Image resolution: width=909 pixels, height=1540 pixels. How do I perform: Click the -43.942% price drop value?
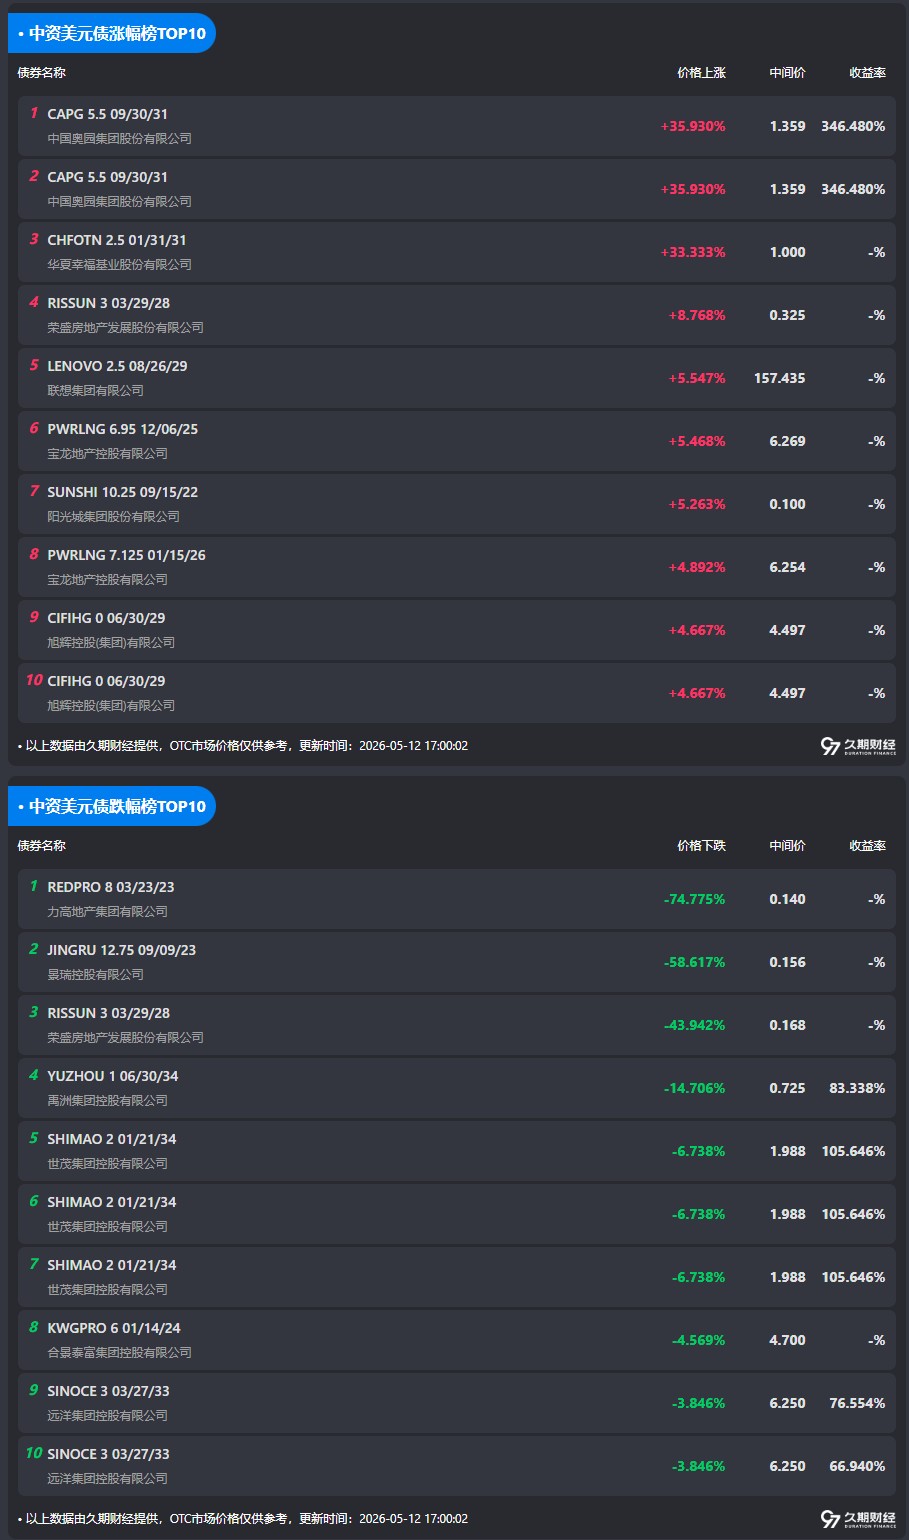695,1025
